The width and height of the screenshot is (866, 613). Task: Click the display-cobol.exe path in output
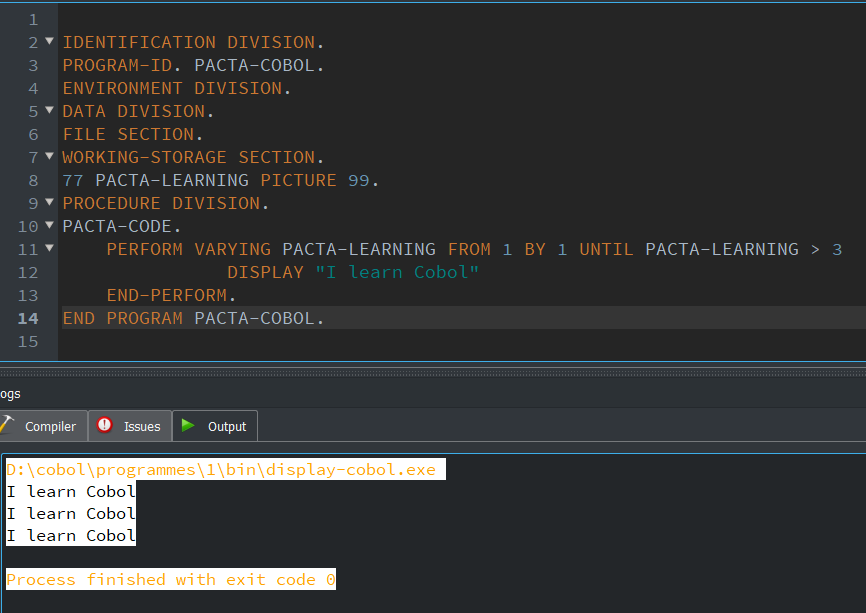221,469
